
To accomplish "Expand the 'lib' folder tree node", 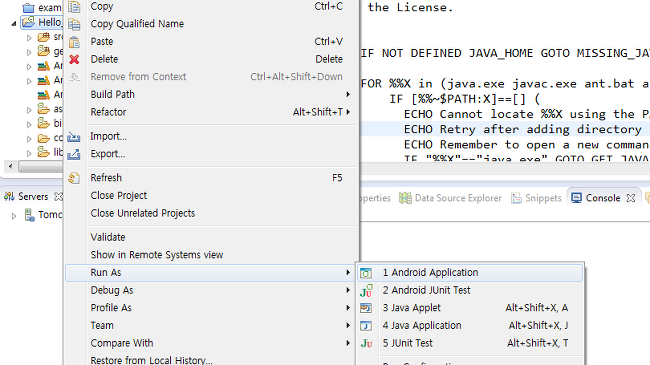I will point(29,153).
